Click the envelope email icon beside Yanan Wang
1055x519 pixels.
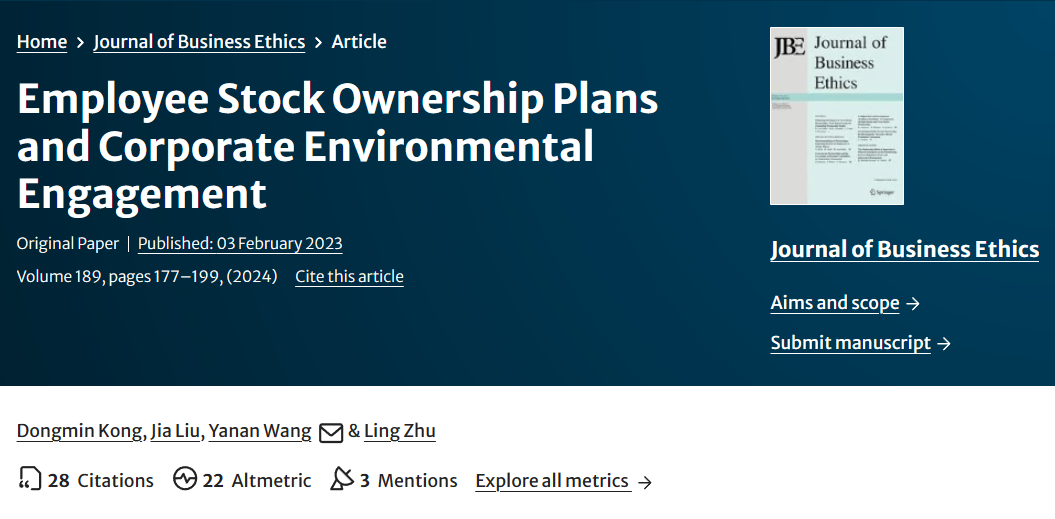pyautogui.click(x=330, y=432)
